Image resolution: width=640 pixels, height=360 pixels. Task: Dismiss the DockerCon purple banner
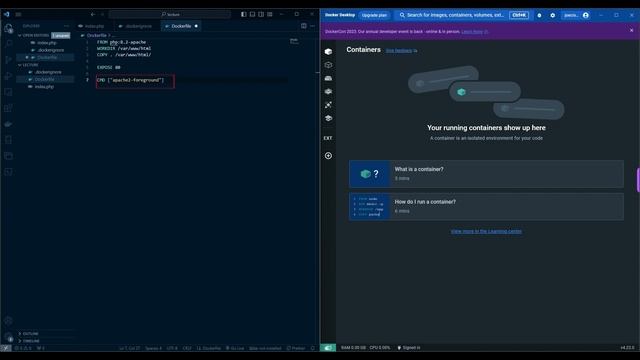pyautogui.click(x=631, y=31)
